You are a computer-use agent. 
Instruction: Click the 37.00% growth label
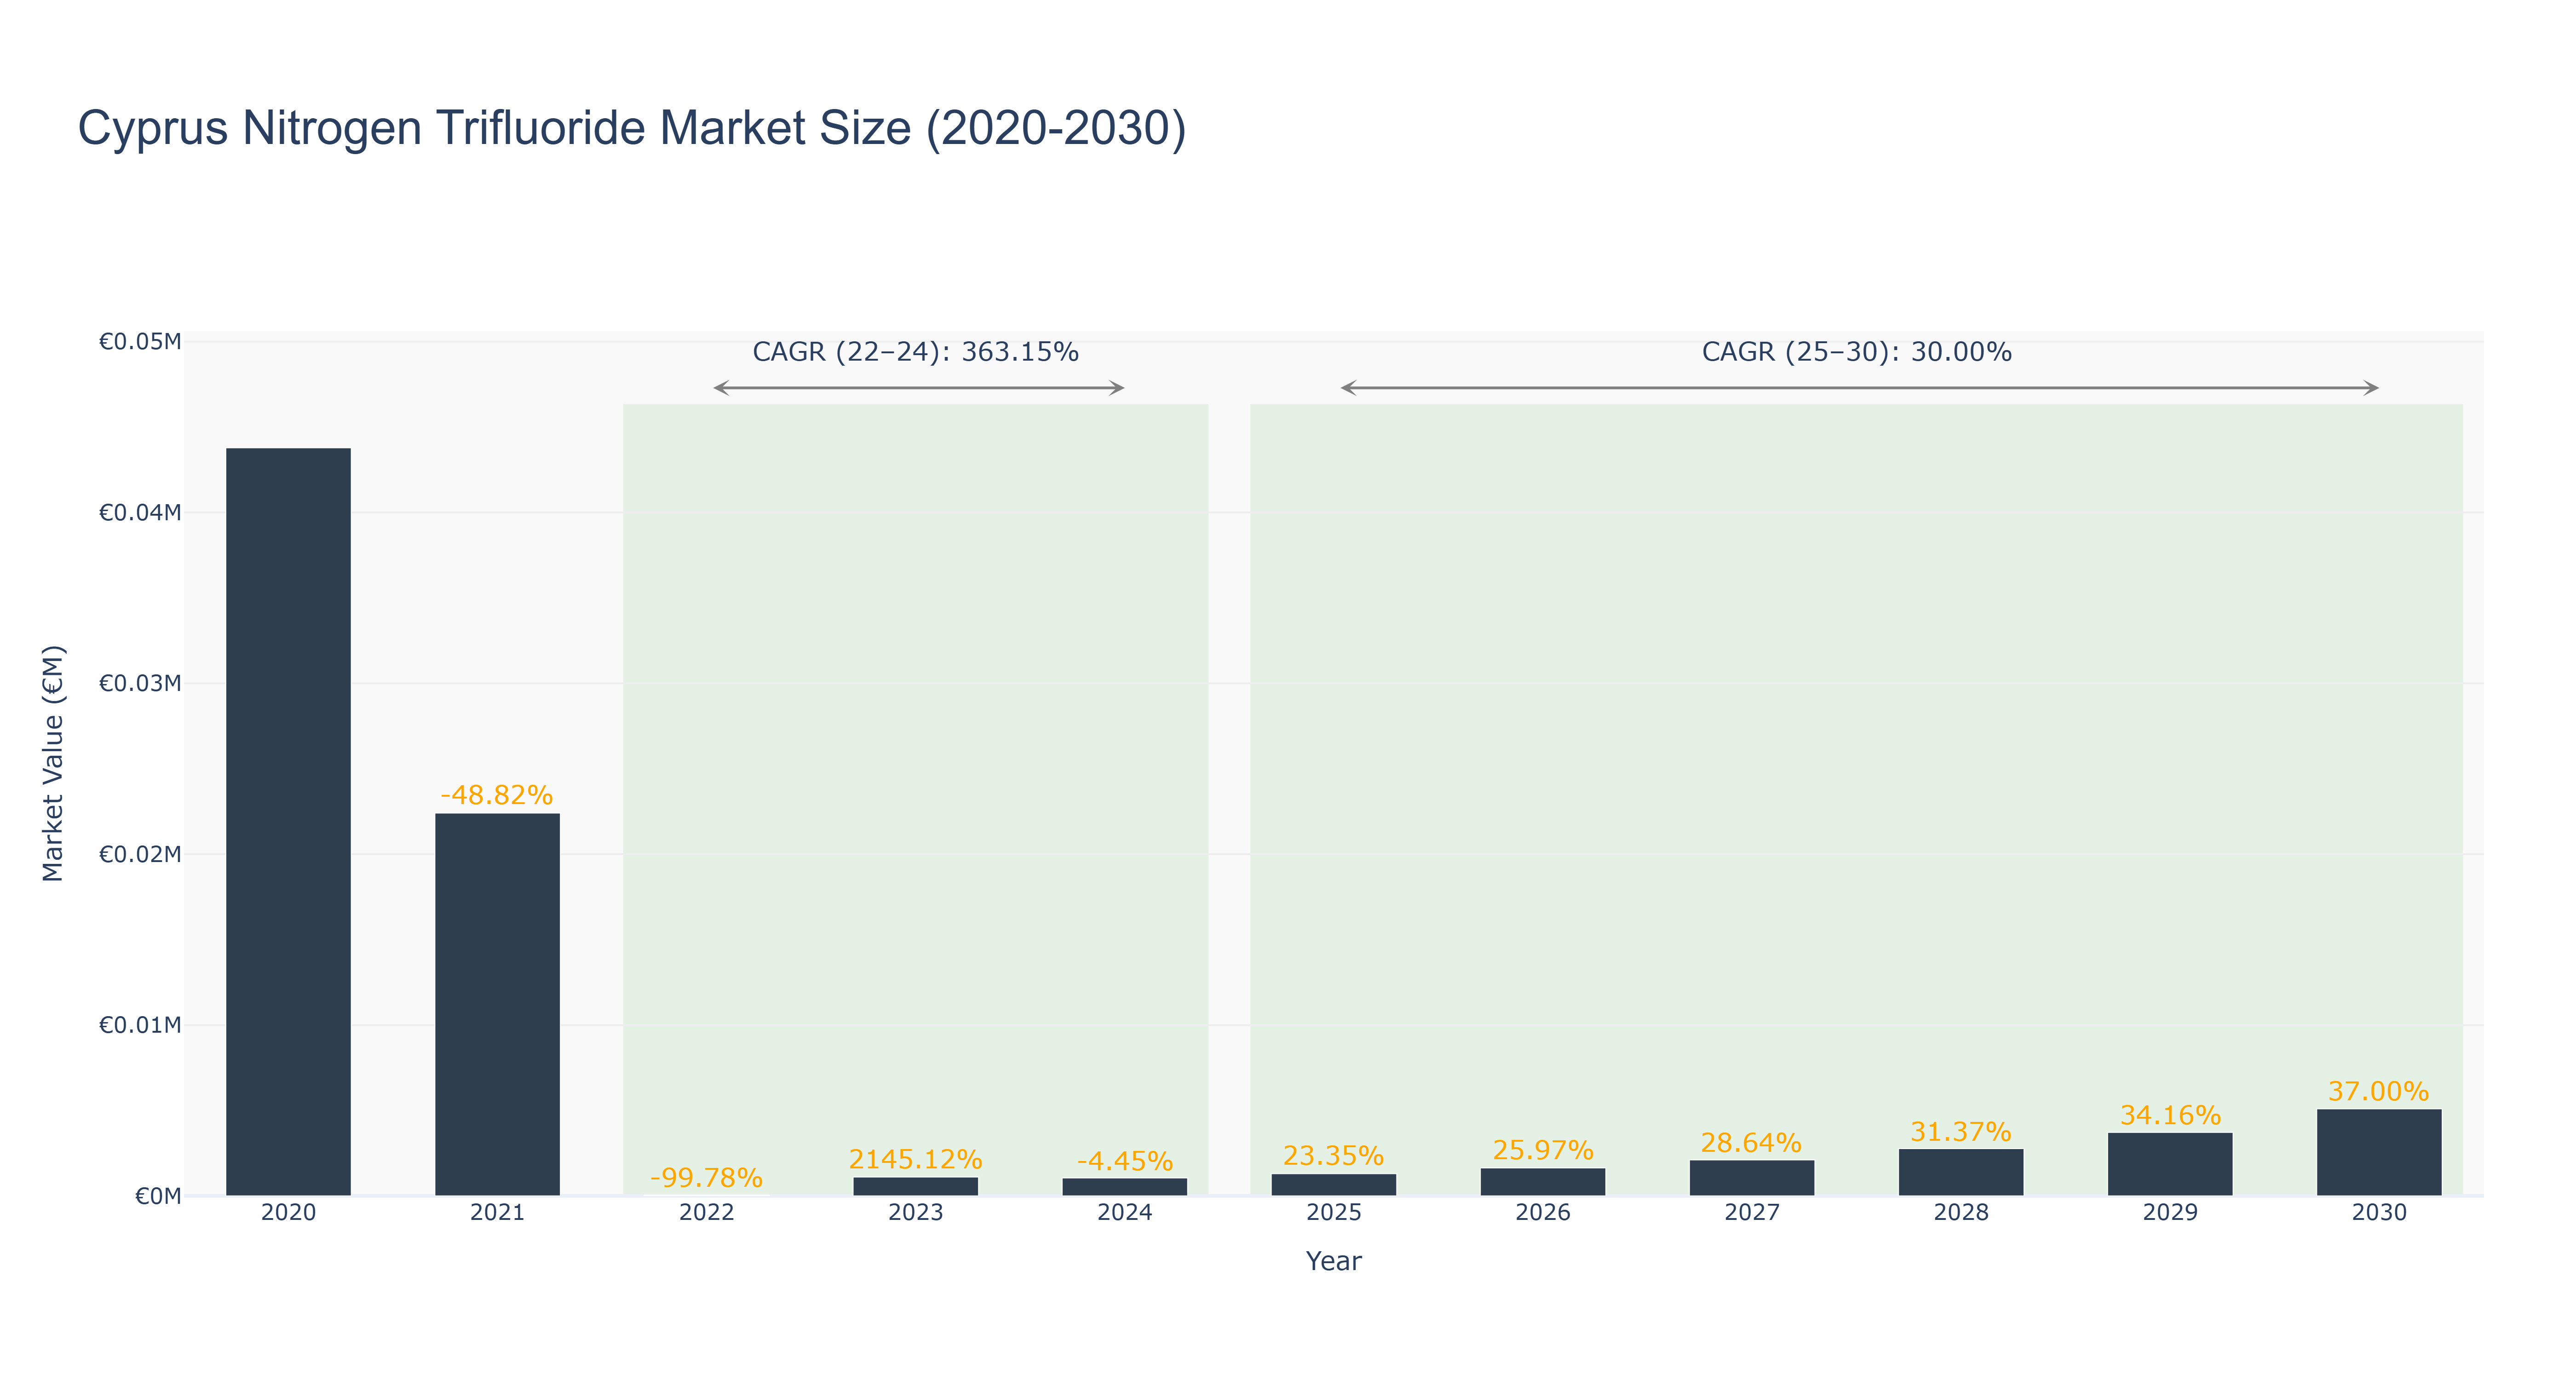2378,1091
